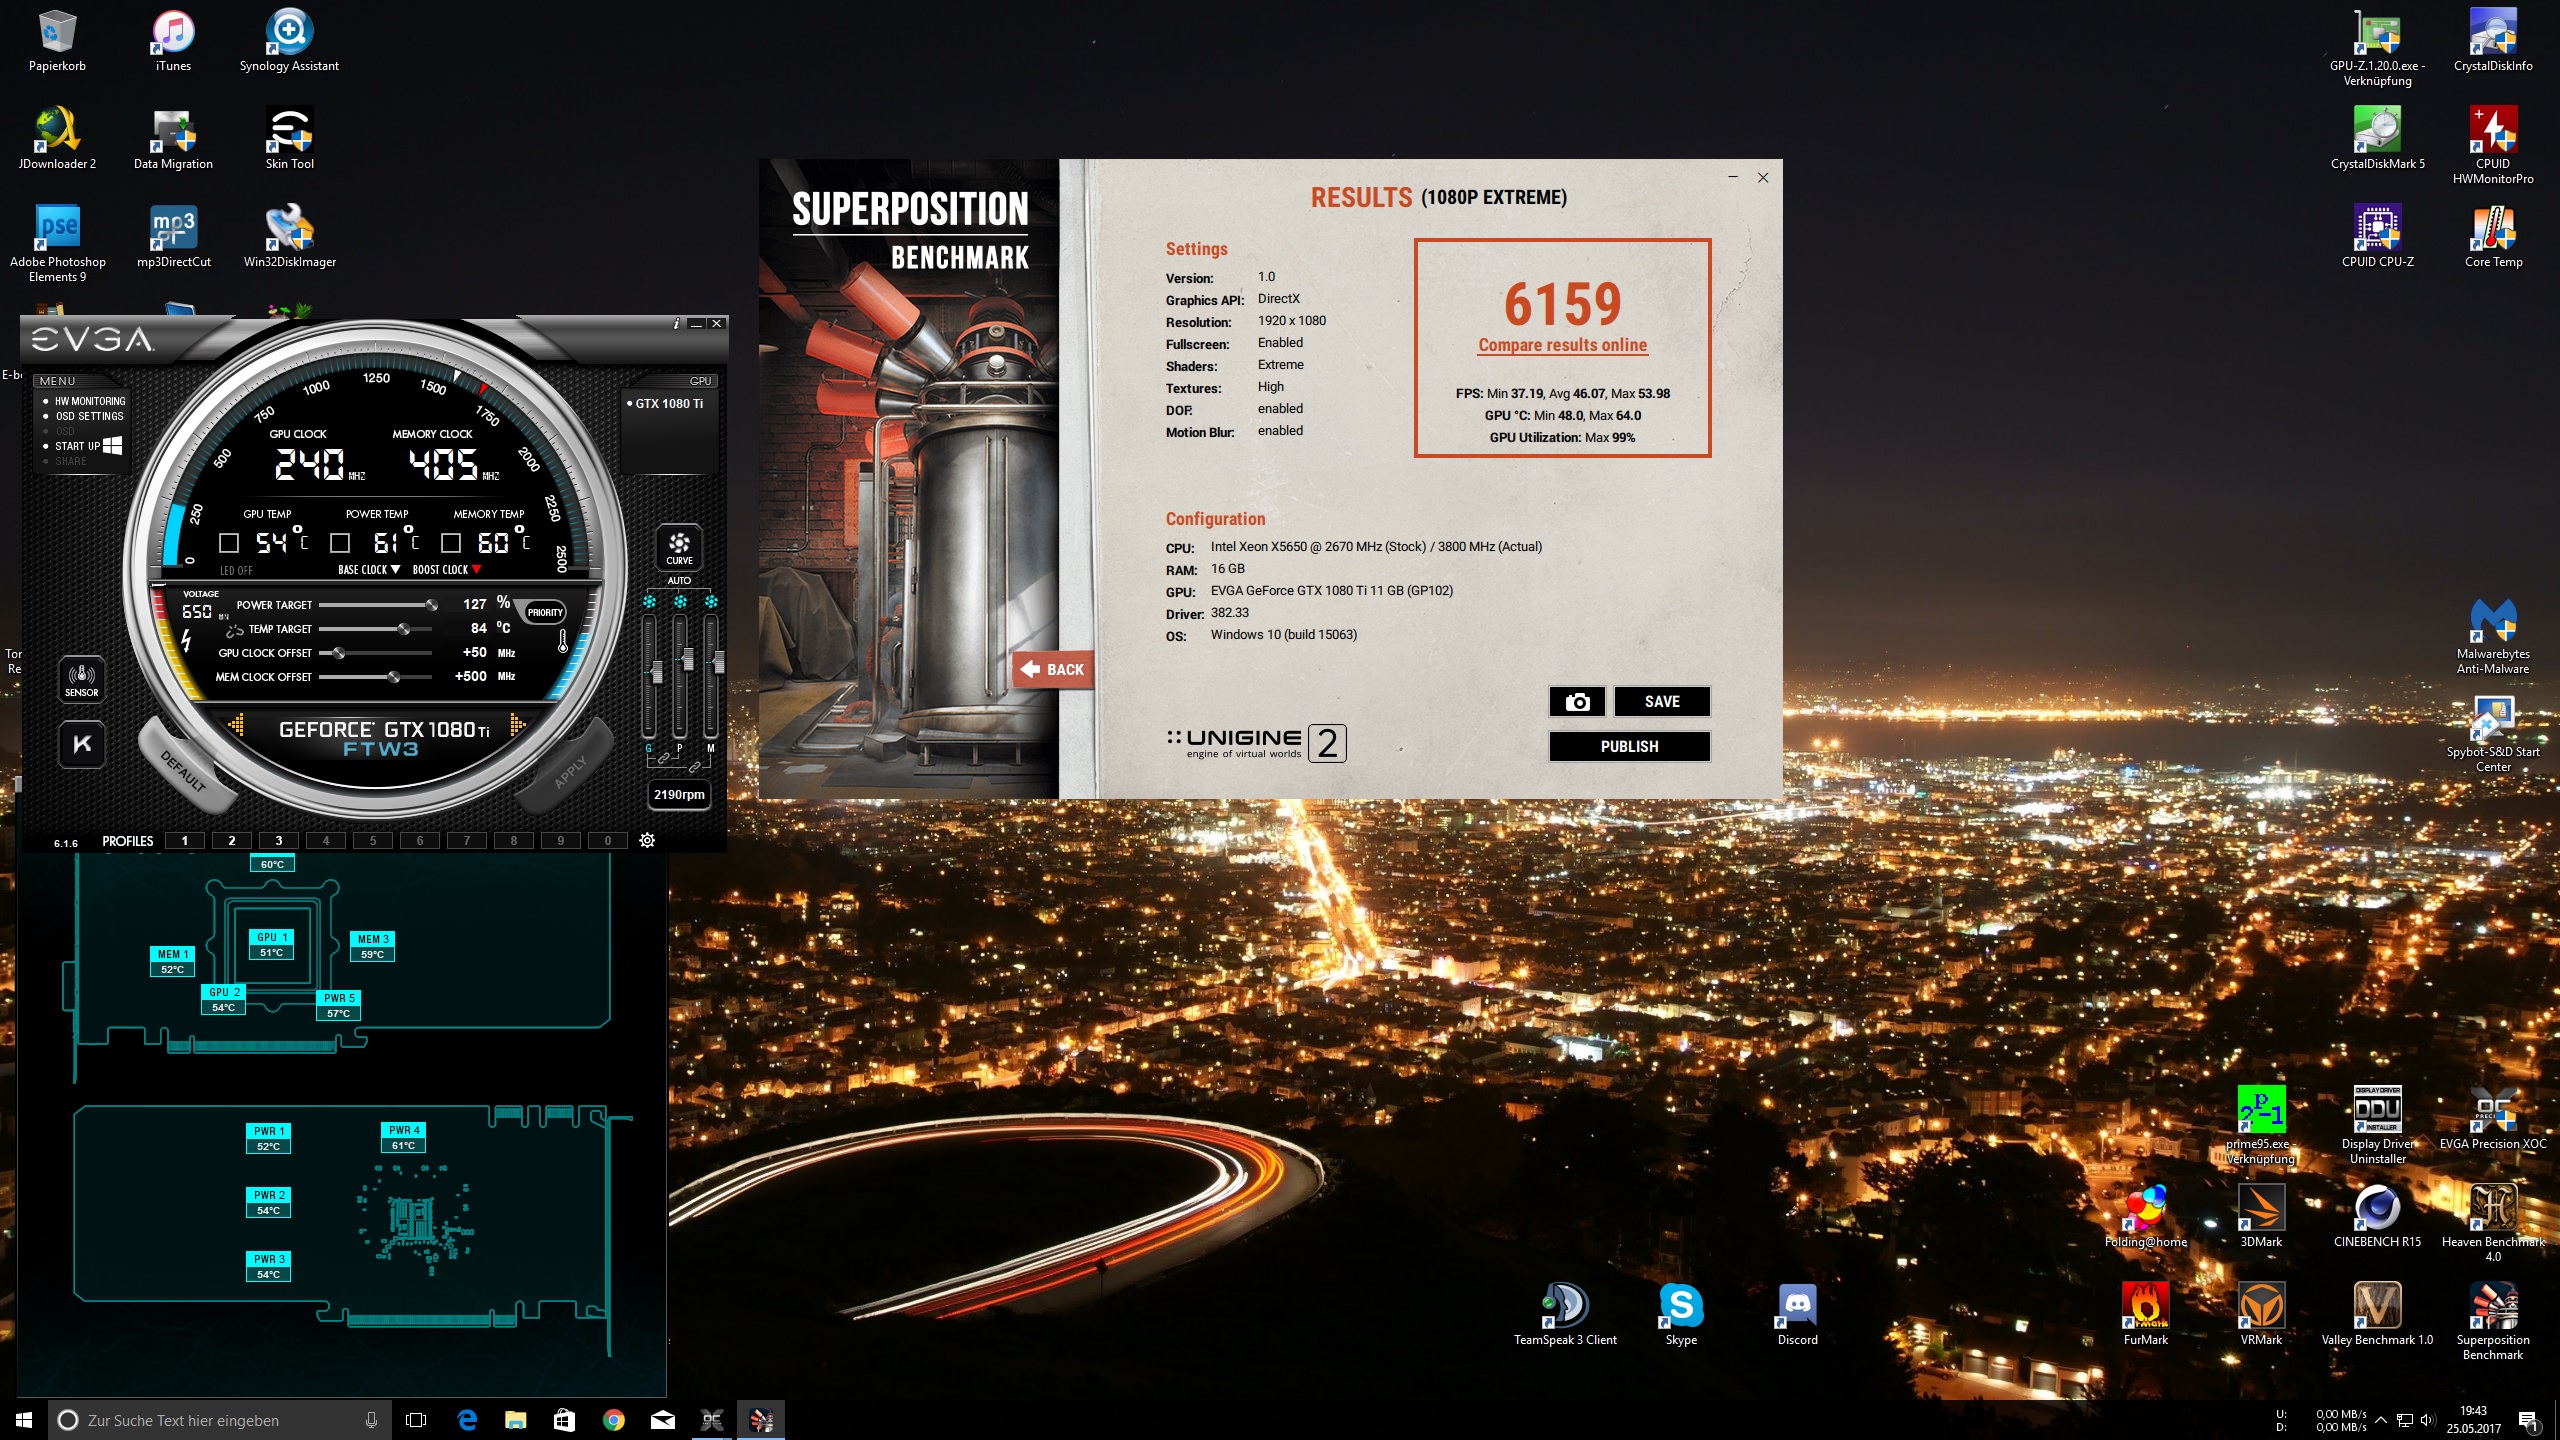Click the PUBLISH button

[x=1629, y=747]
